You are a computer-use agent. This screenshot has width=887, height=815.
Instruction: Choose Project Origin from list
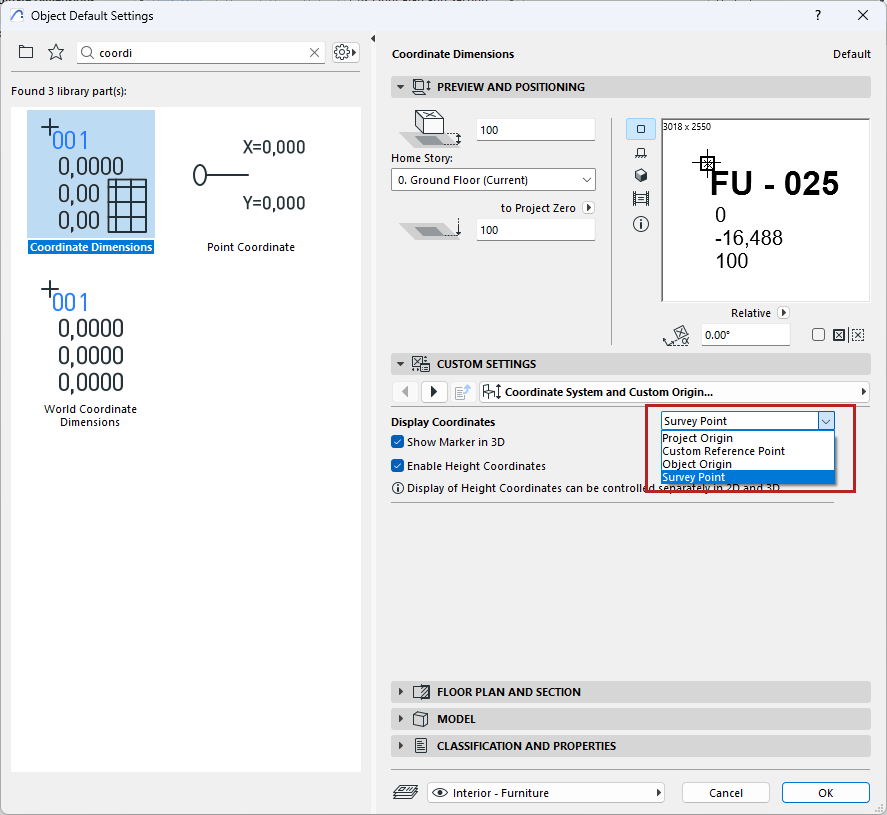(698, 438)
